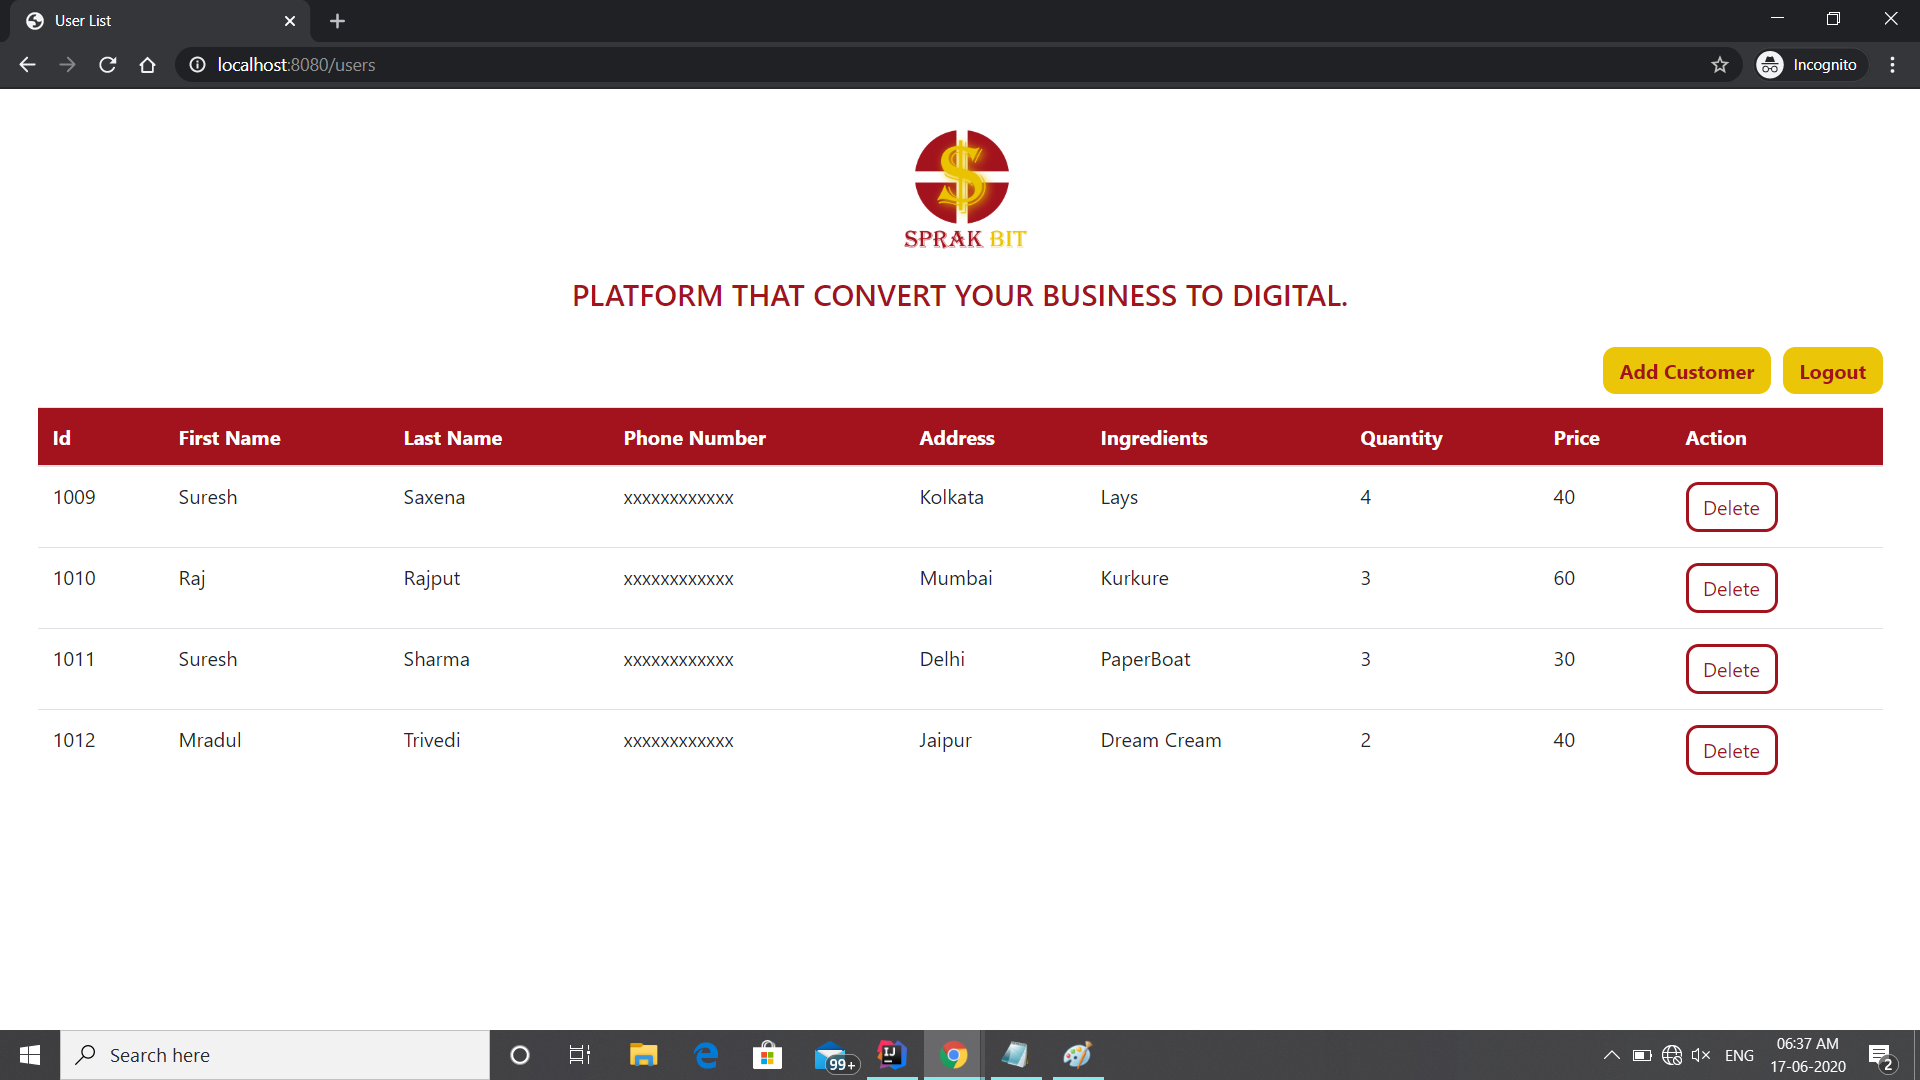The image size is (1920, 1080).
Task: Click the Add Customer button
Action: coord(1686,371)
